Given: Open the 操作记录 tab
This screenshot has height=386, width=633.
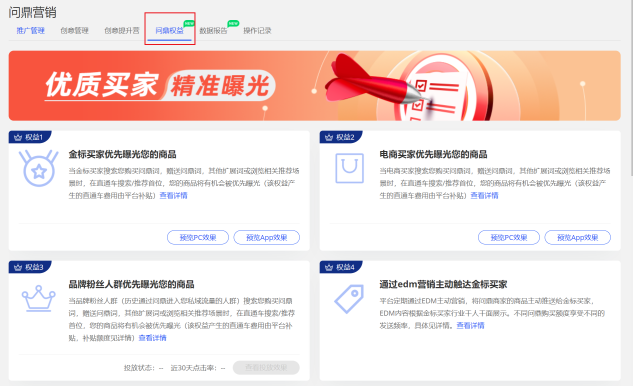Looking at the screenshot, I should (257, 31).
